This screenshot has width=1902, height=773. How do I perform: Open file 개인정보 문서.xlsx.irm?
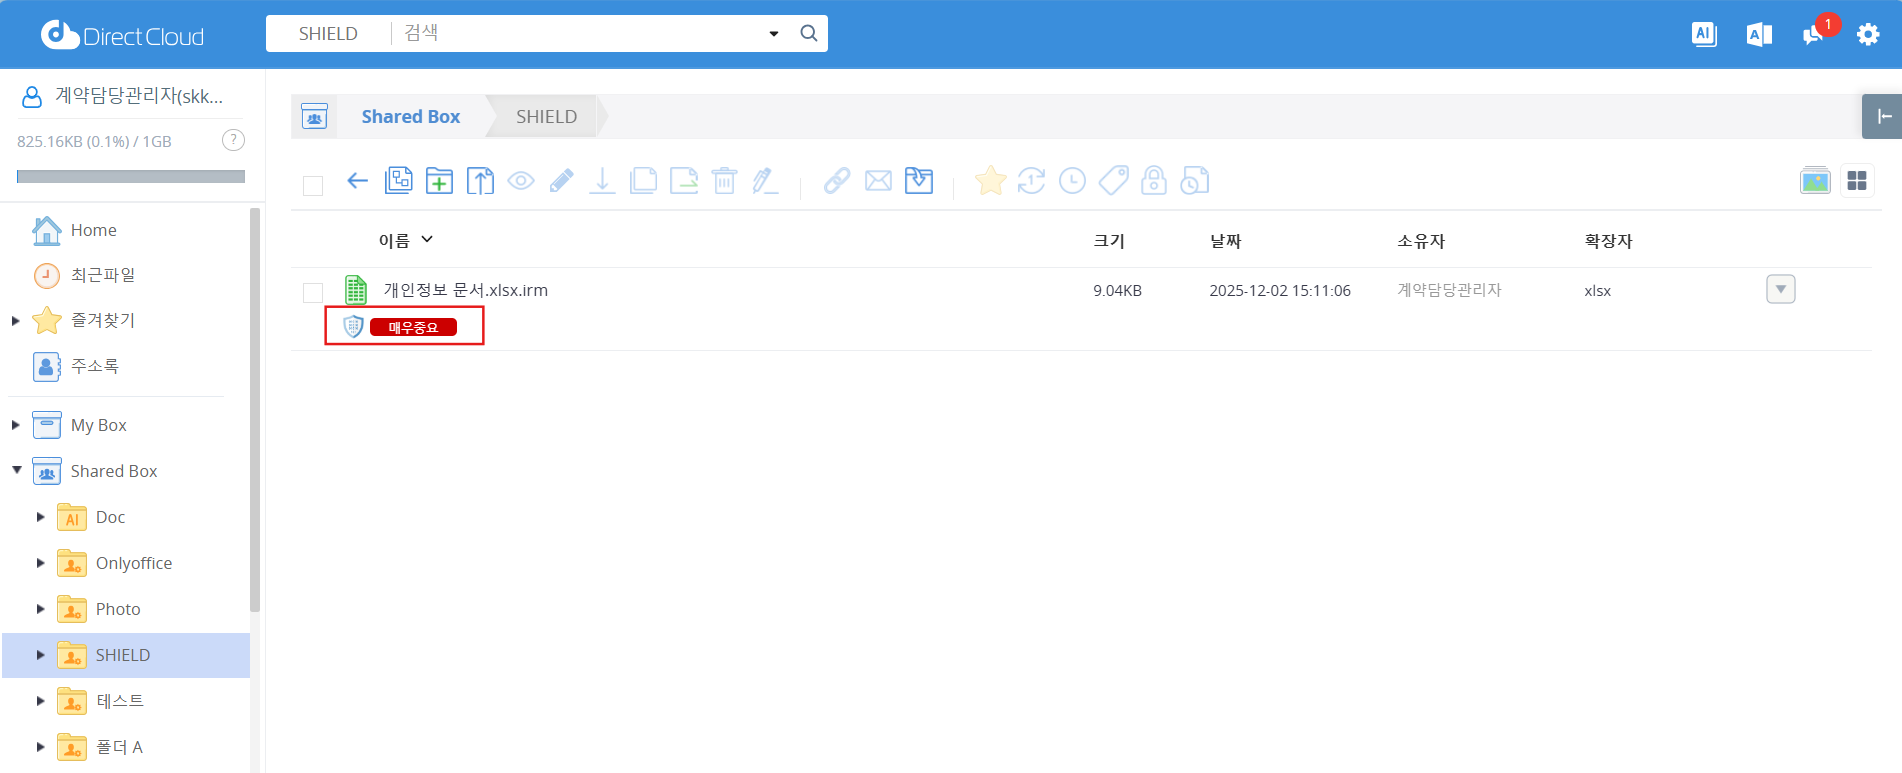pyautogui.click(x=465, y=290)
